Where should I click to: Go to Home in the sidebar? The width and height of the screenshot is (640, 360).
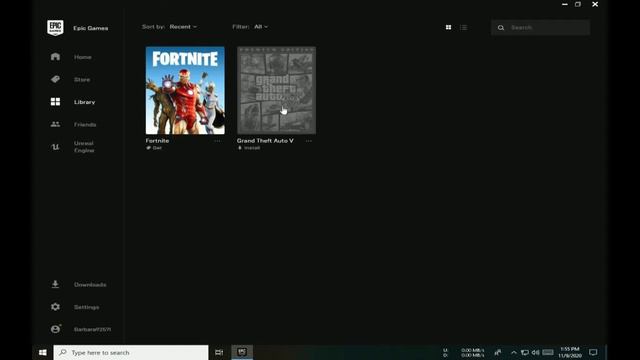coord(83,57)
